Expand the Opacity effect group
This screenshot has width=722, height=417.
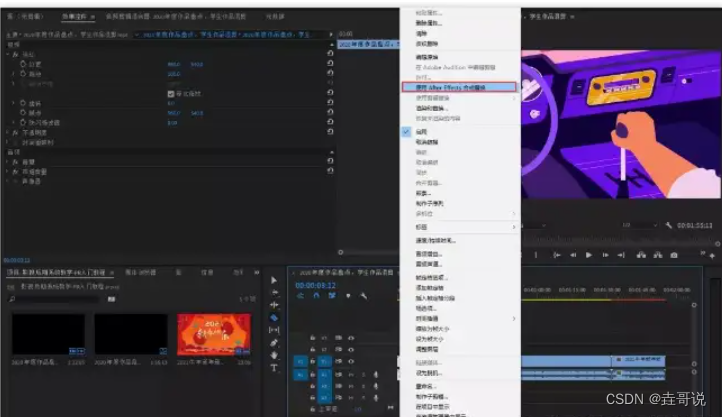click(x=8, y=133)
